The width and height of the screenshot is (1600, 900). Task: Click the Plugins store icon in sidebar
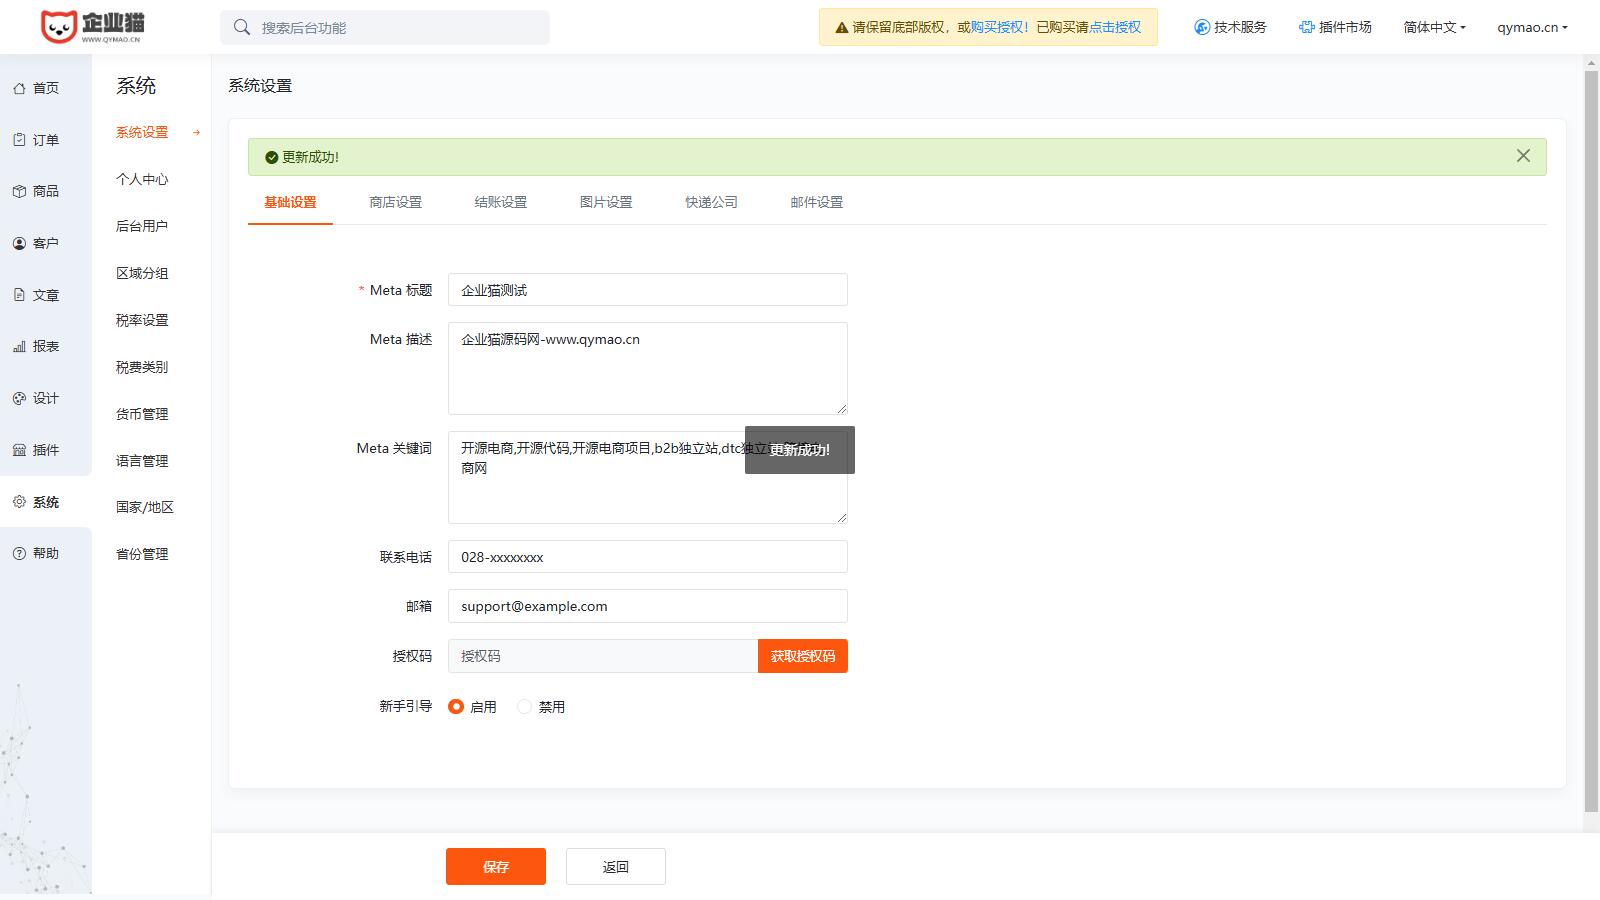tap(19, 450)
